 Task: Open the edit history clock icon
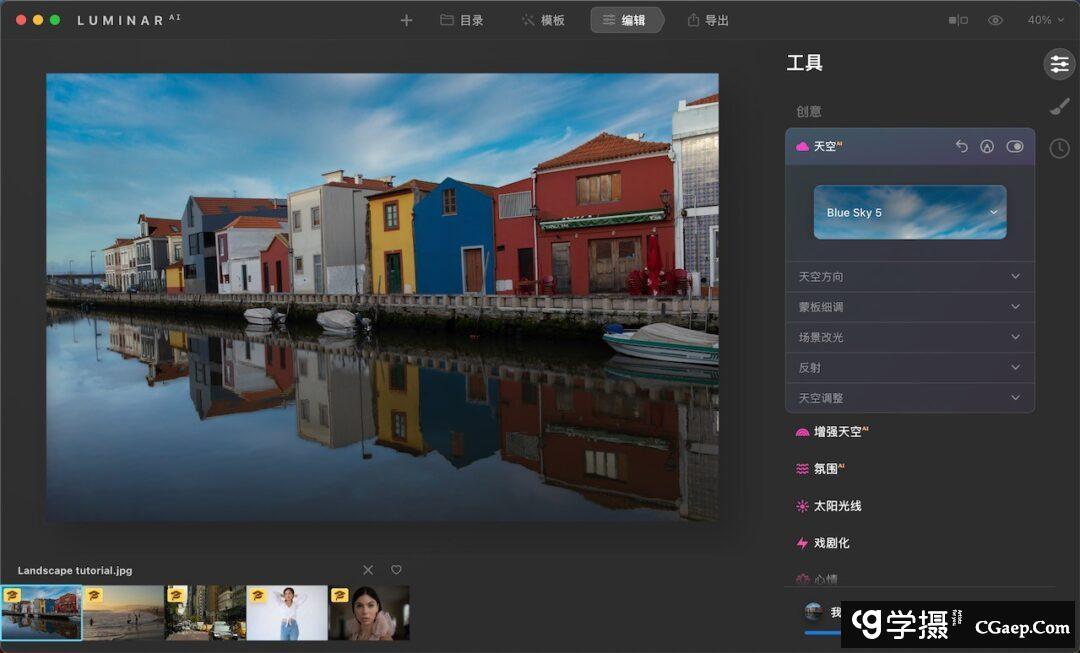(1059, 149)
